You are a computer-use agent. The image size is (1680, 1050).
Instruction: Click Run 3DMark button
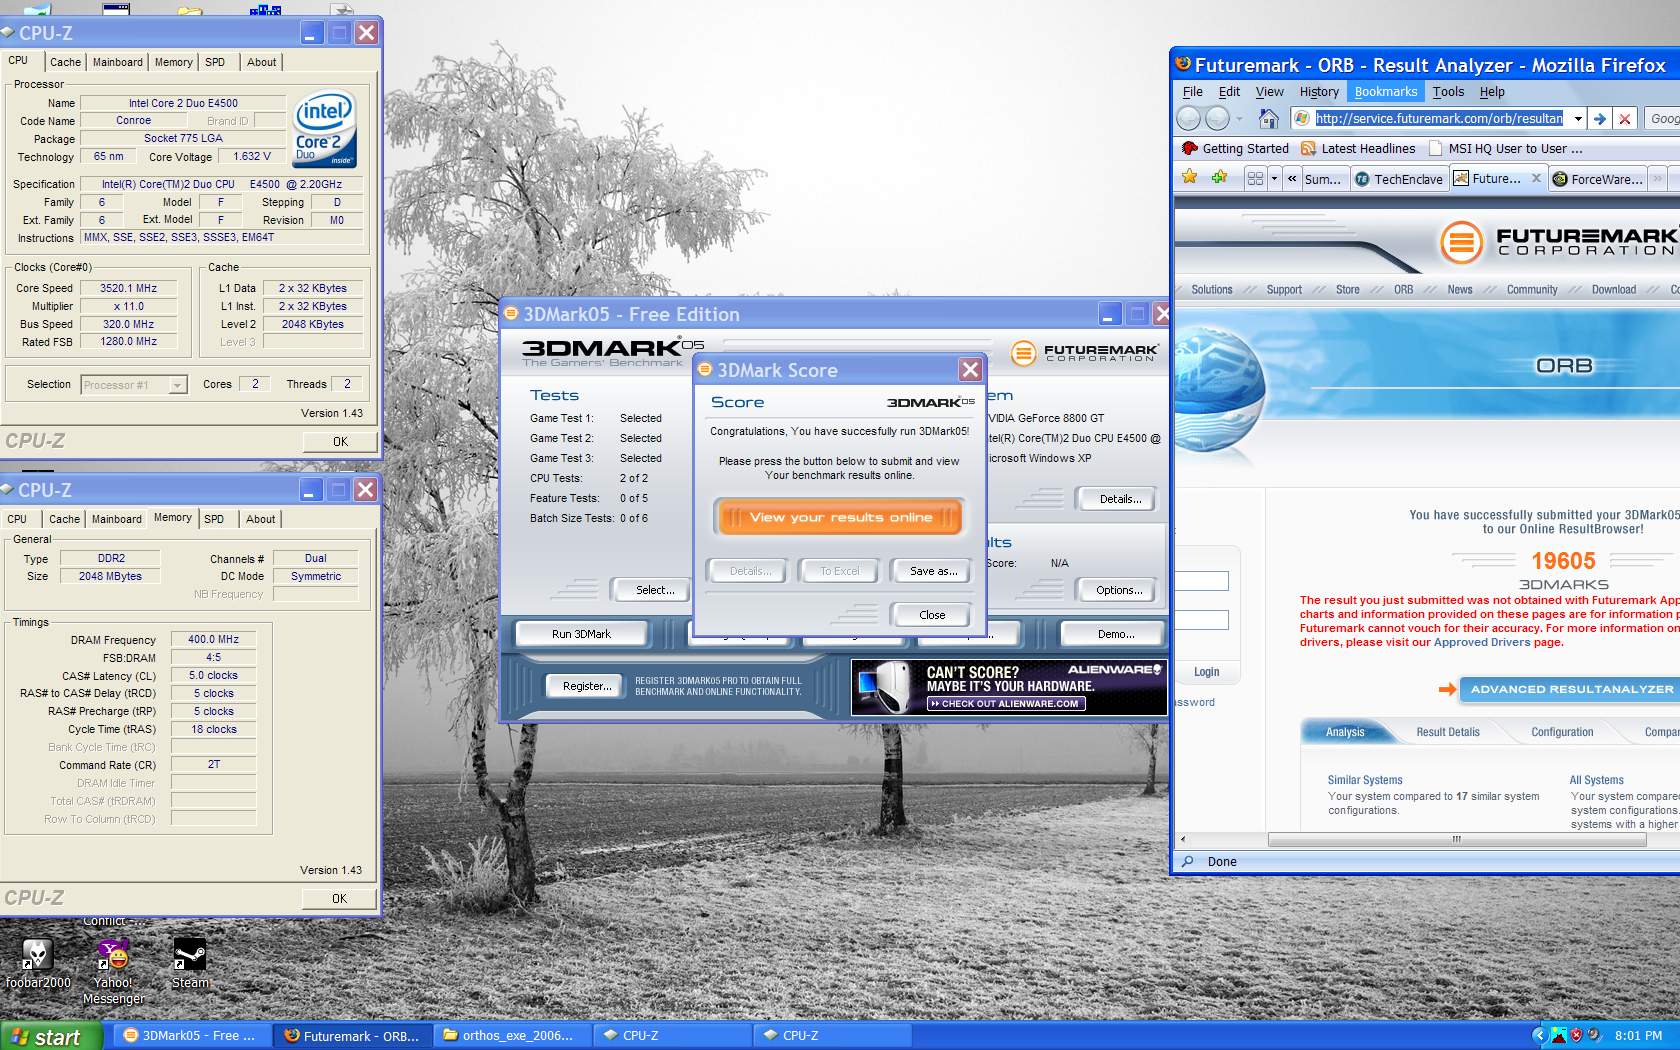tap(581, 634)
